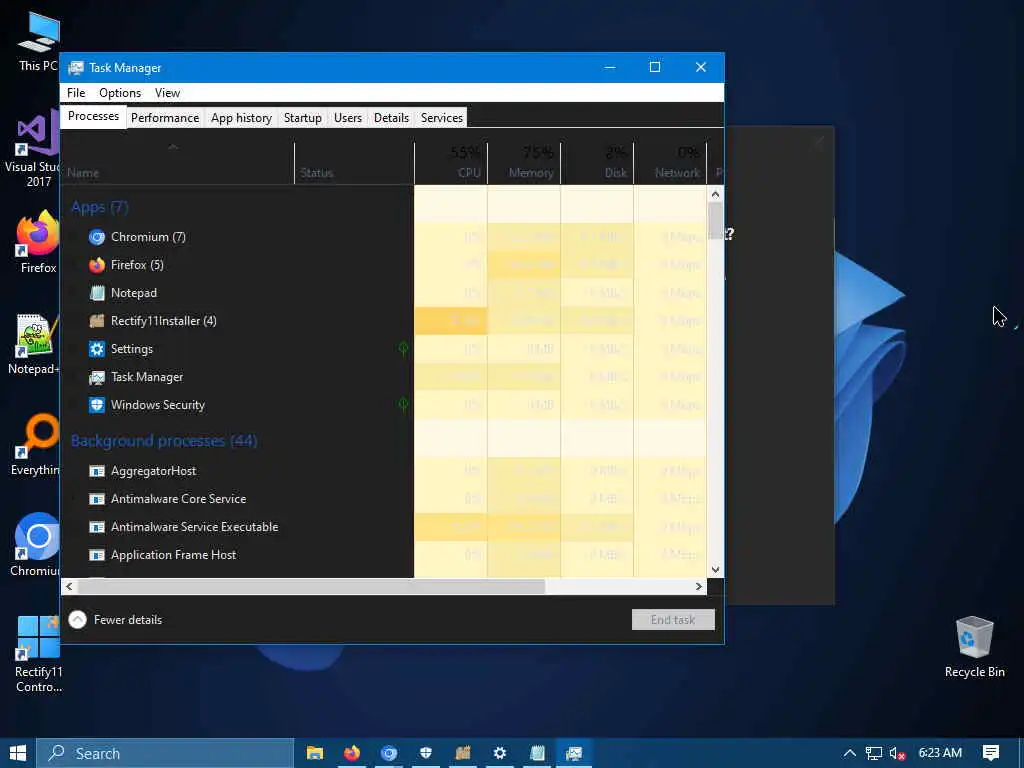Click the vertical scrollbar down arrow
1024x768 pixels.
coord(715,569)
